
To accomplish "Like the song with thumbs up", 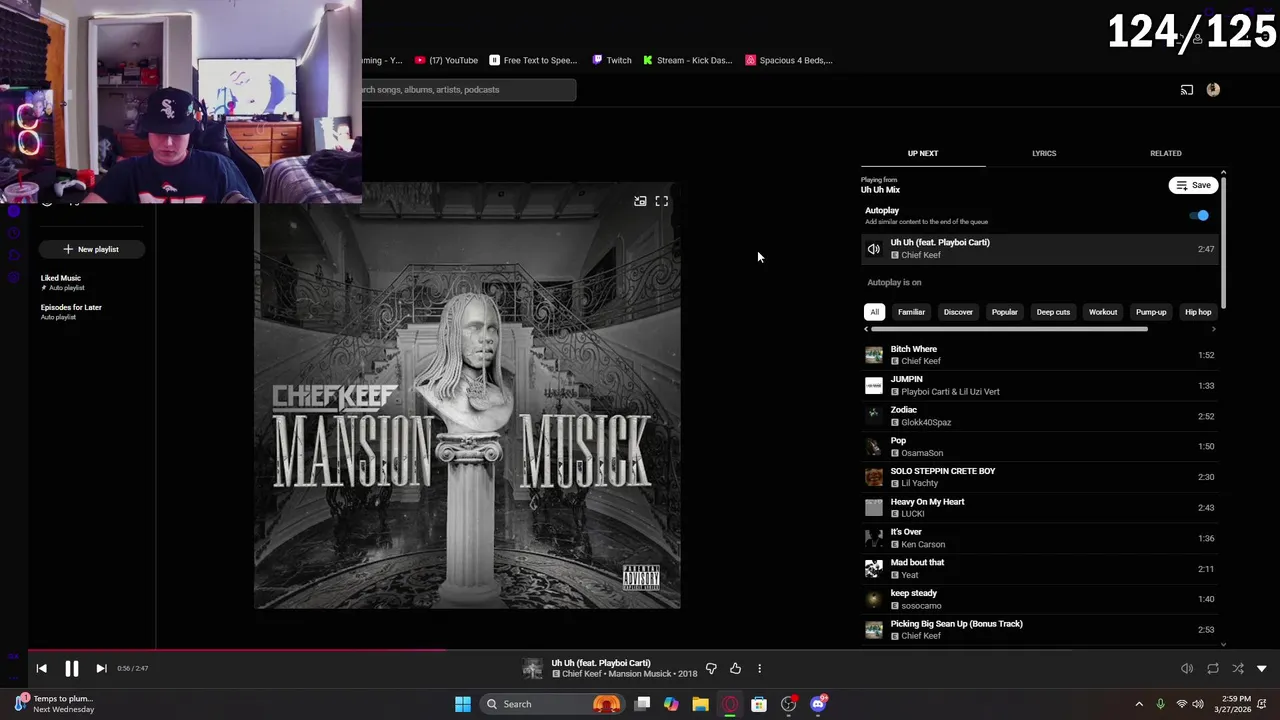I will (735, 668).
